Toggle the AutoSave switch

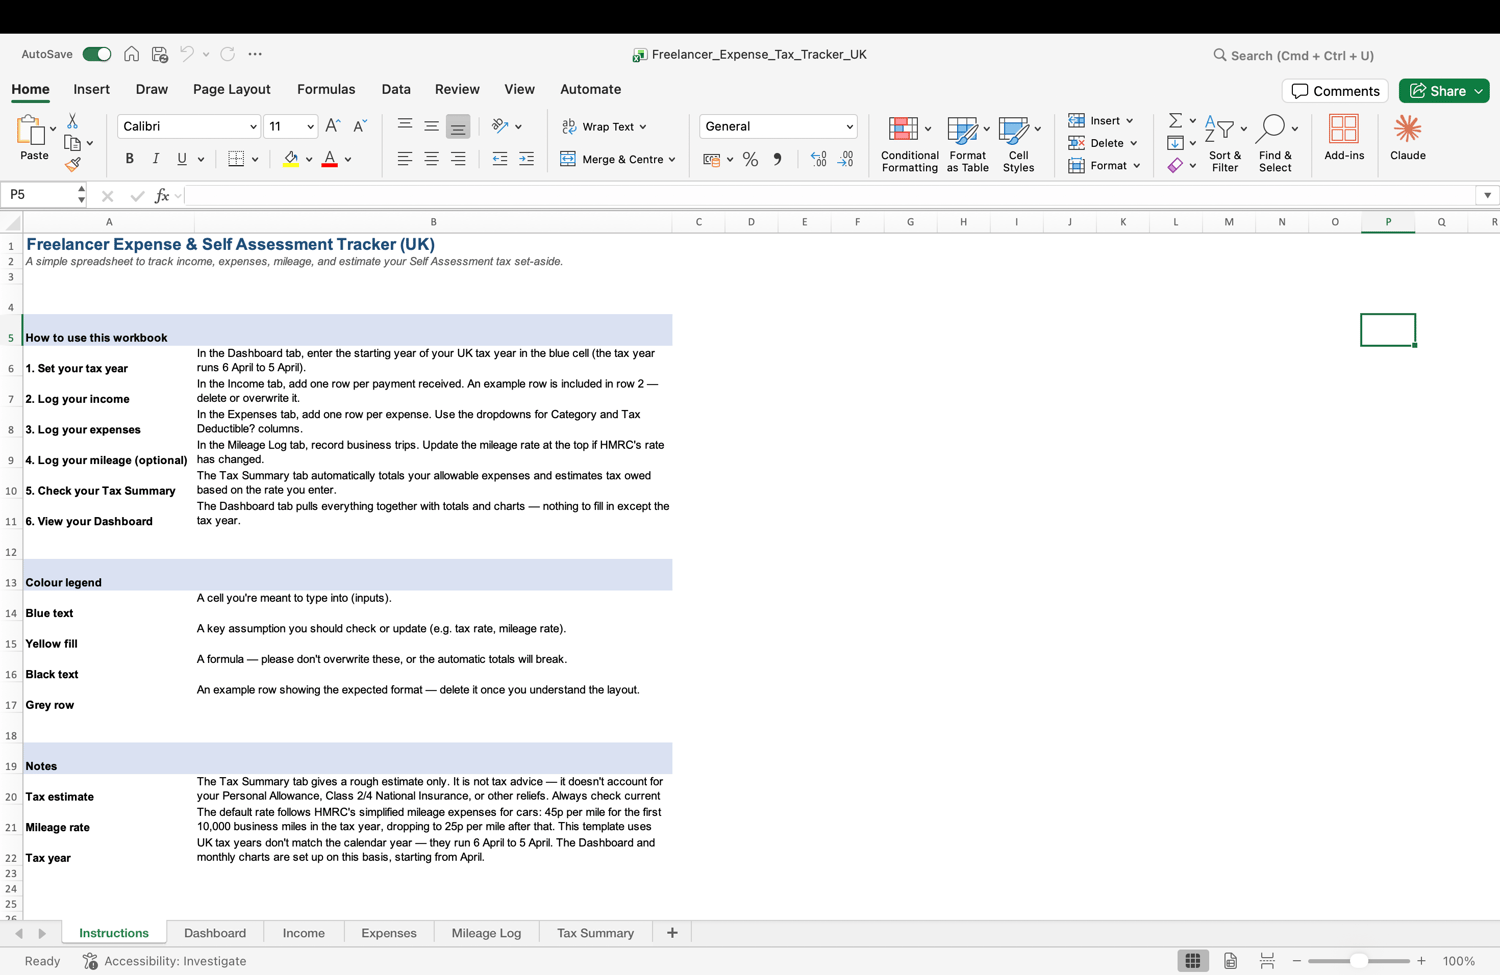(97, 54)
